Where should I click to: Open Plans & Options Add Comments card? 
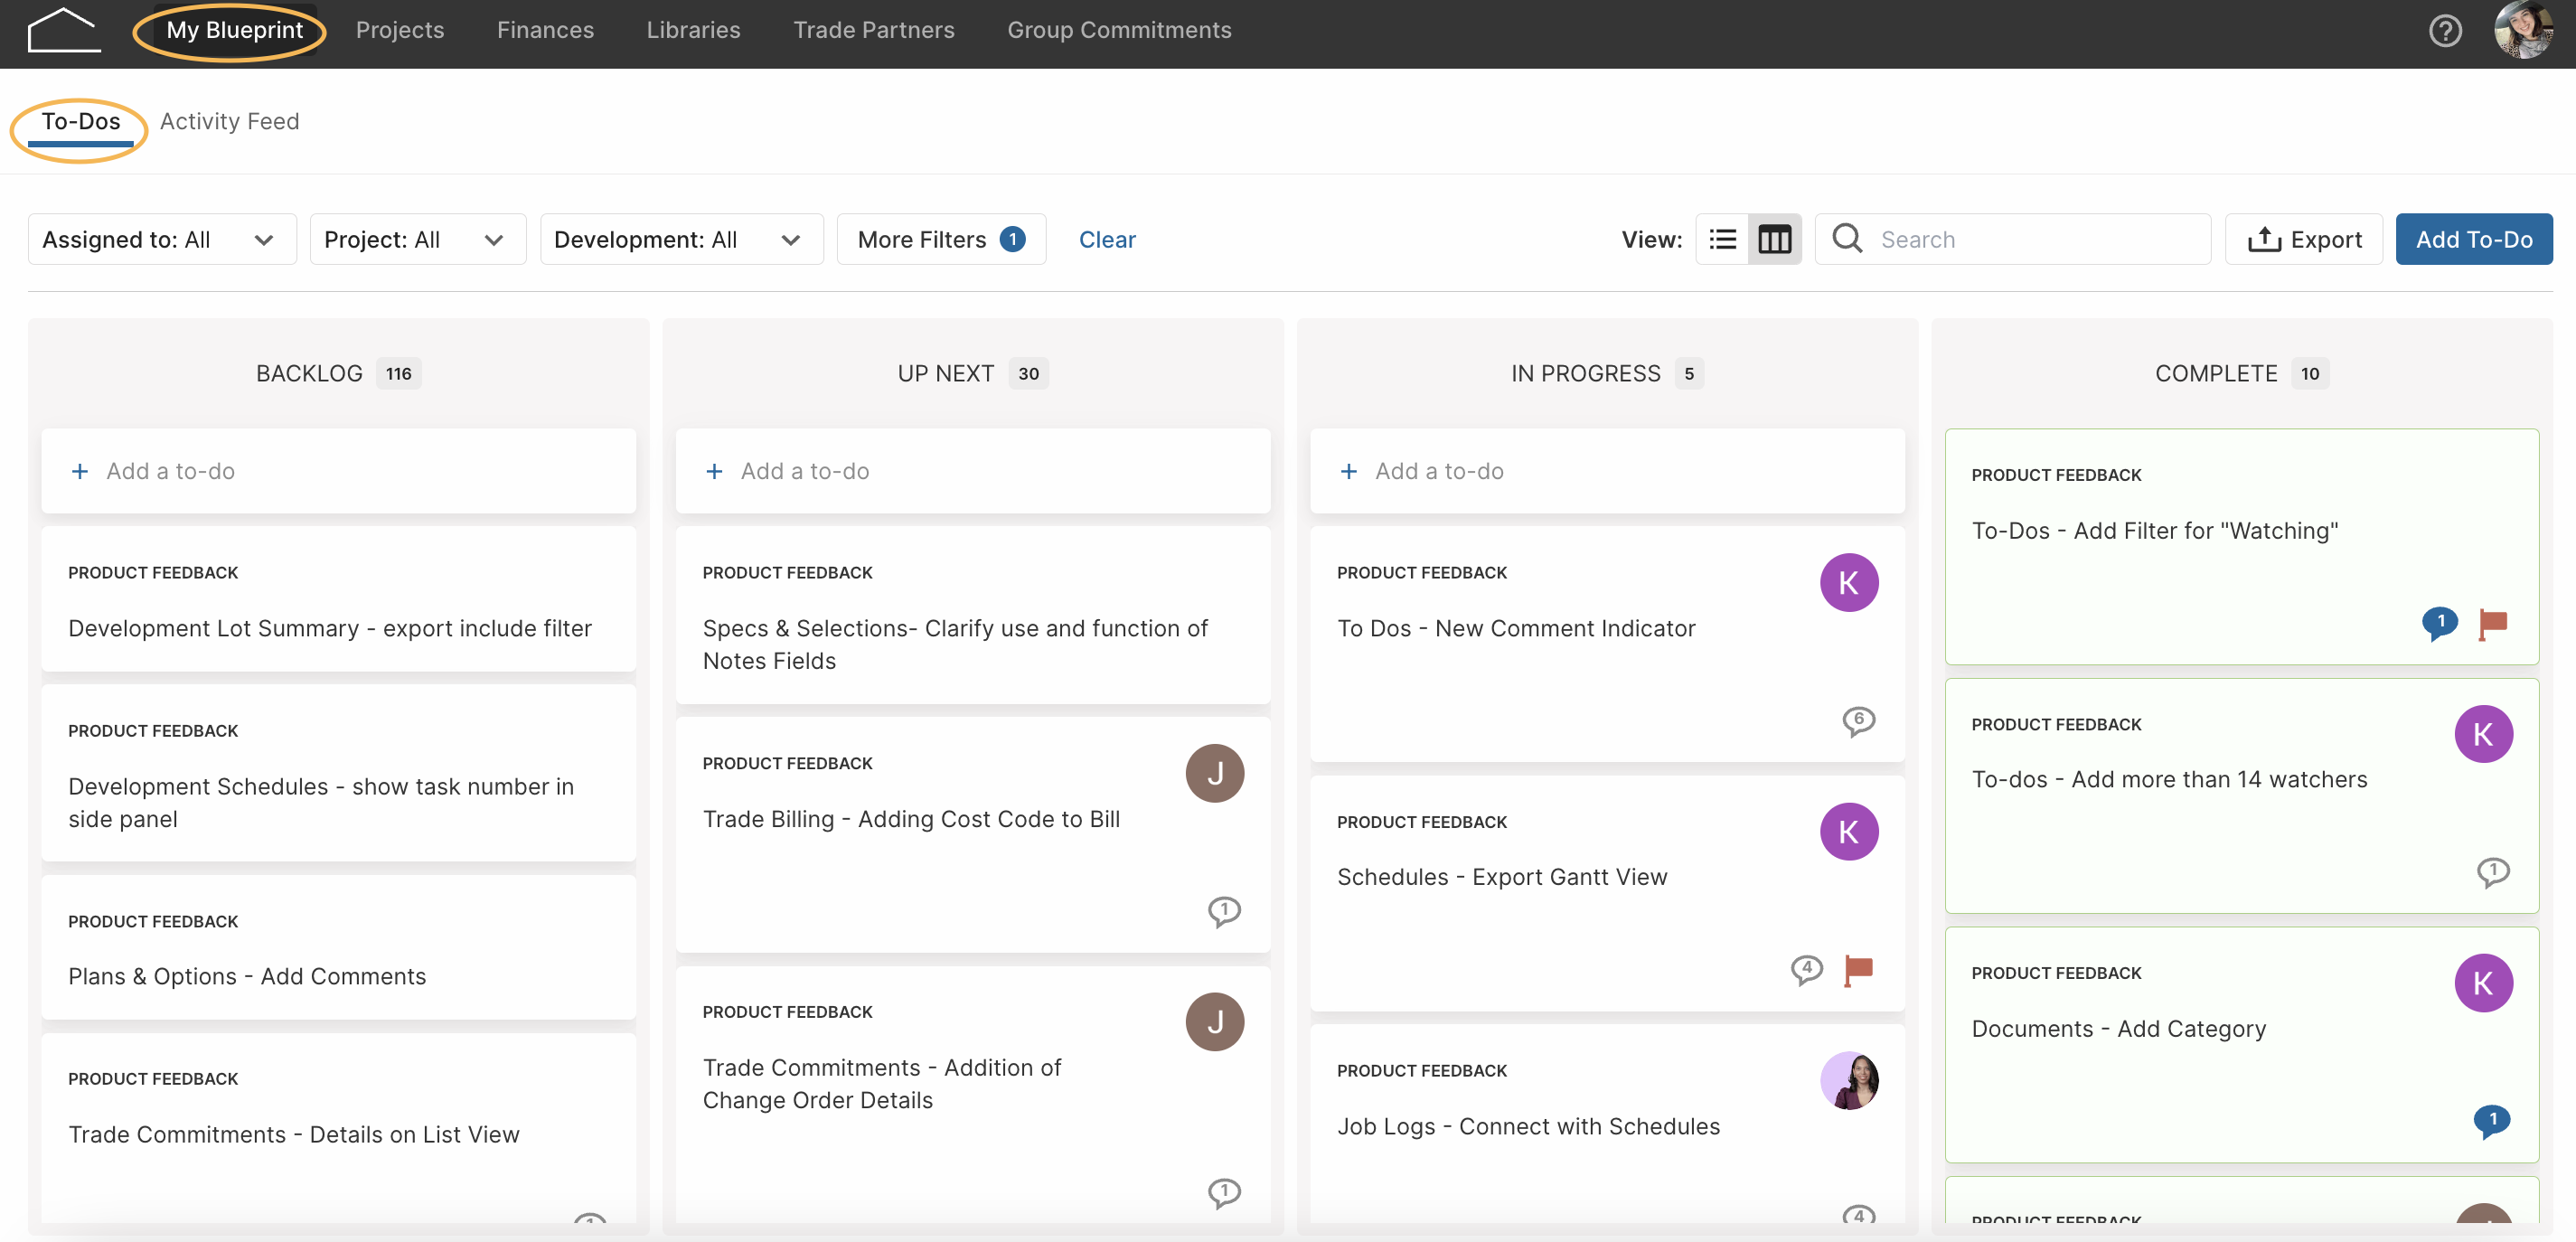338,947
